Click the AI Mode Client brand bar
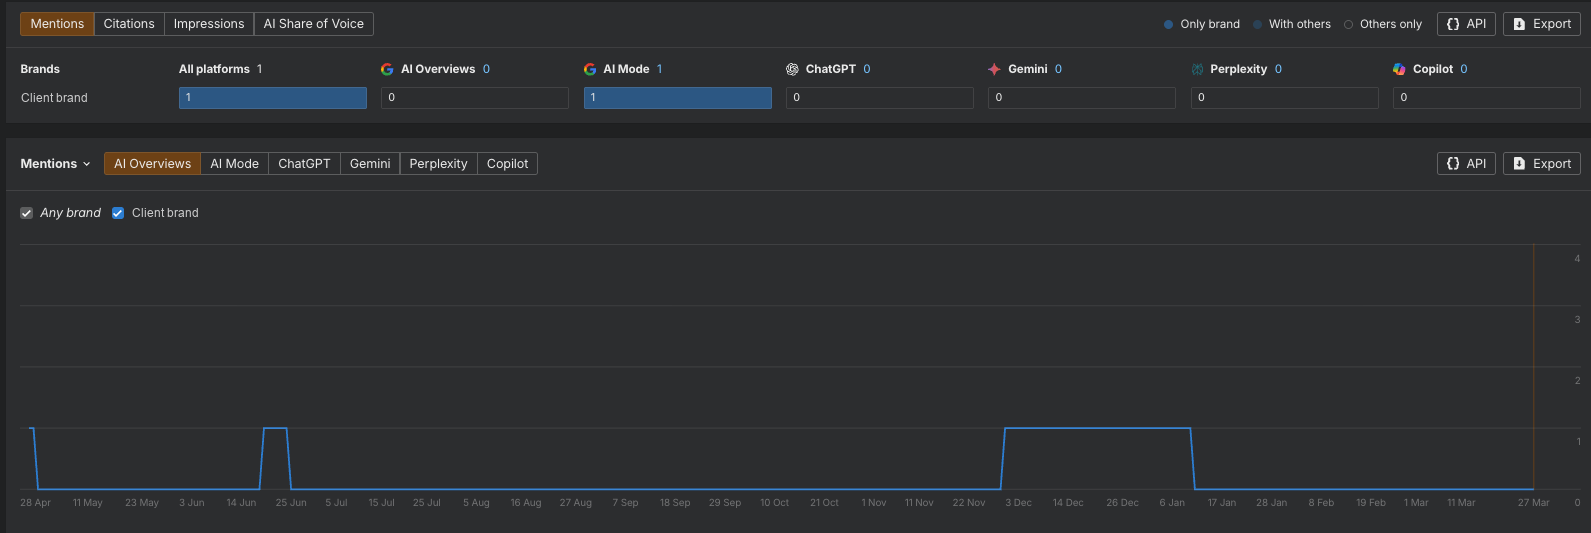This screenshot has width=1591, height=533. pyautogui.click(x=678, y=98)
